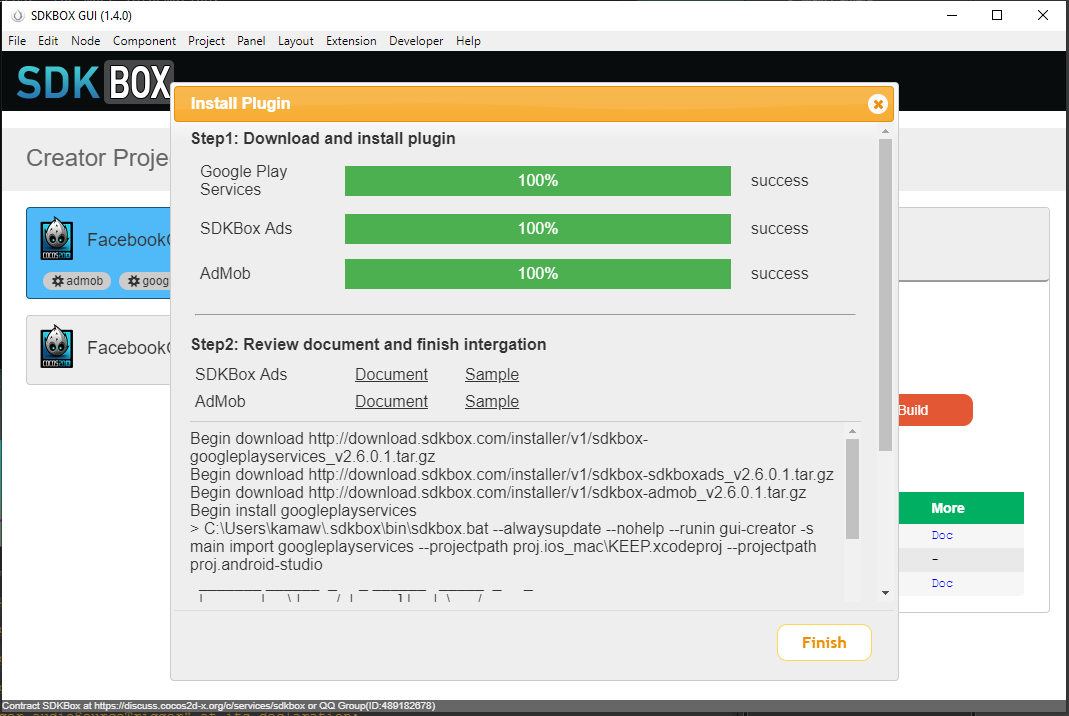Open the Node menu

pyautogui.click(x=85, y=41)
